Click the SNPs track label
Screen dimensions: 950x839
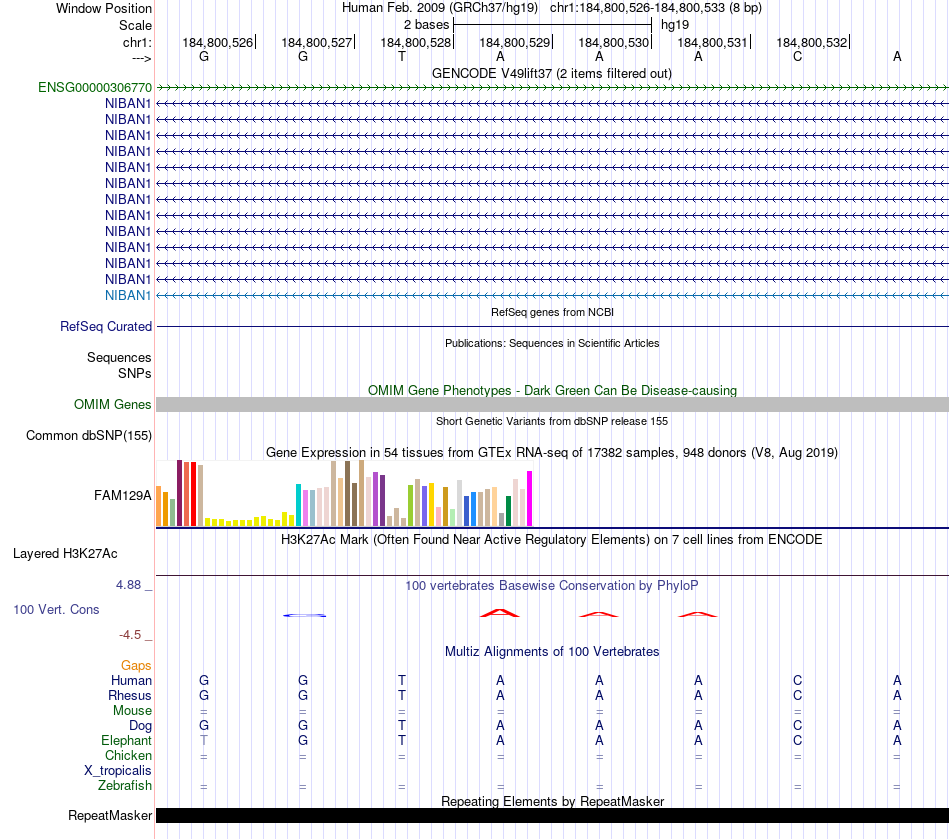point(135,373)
